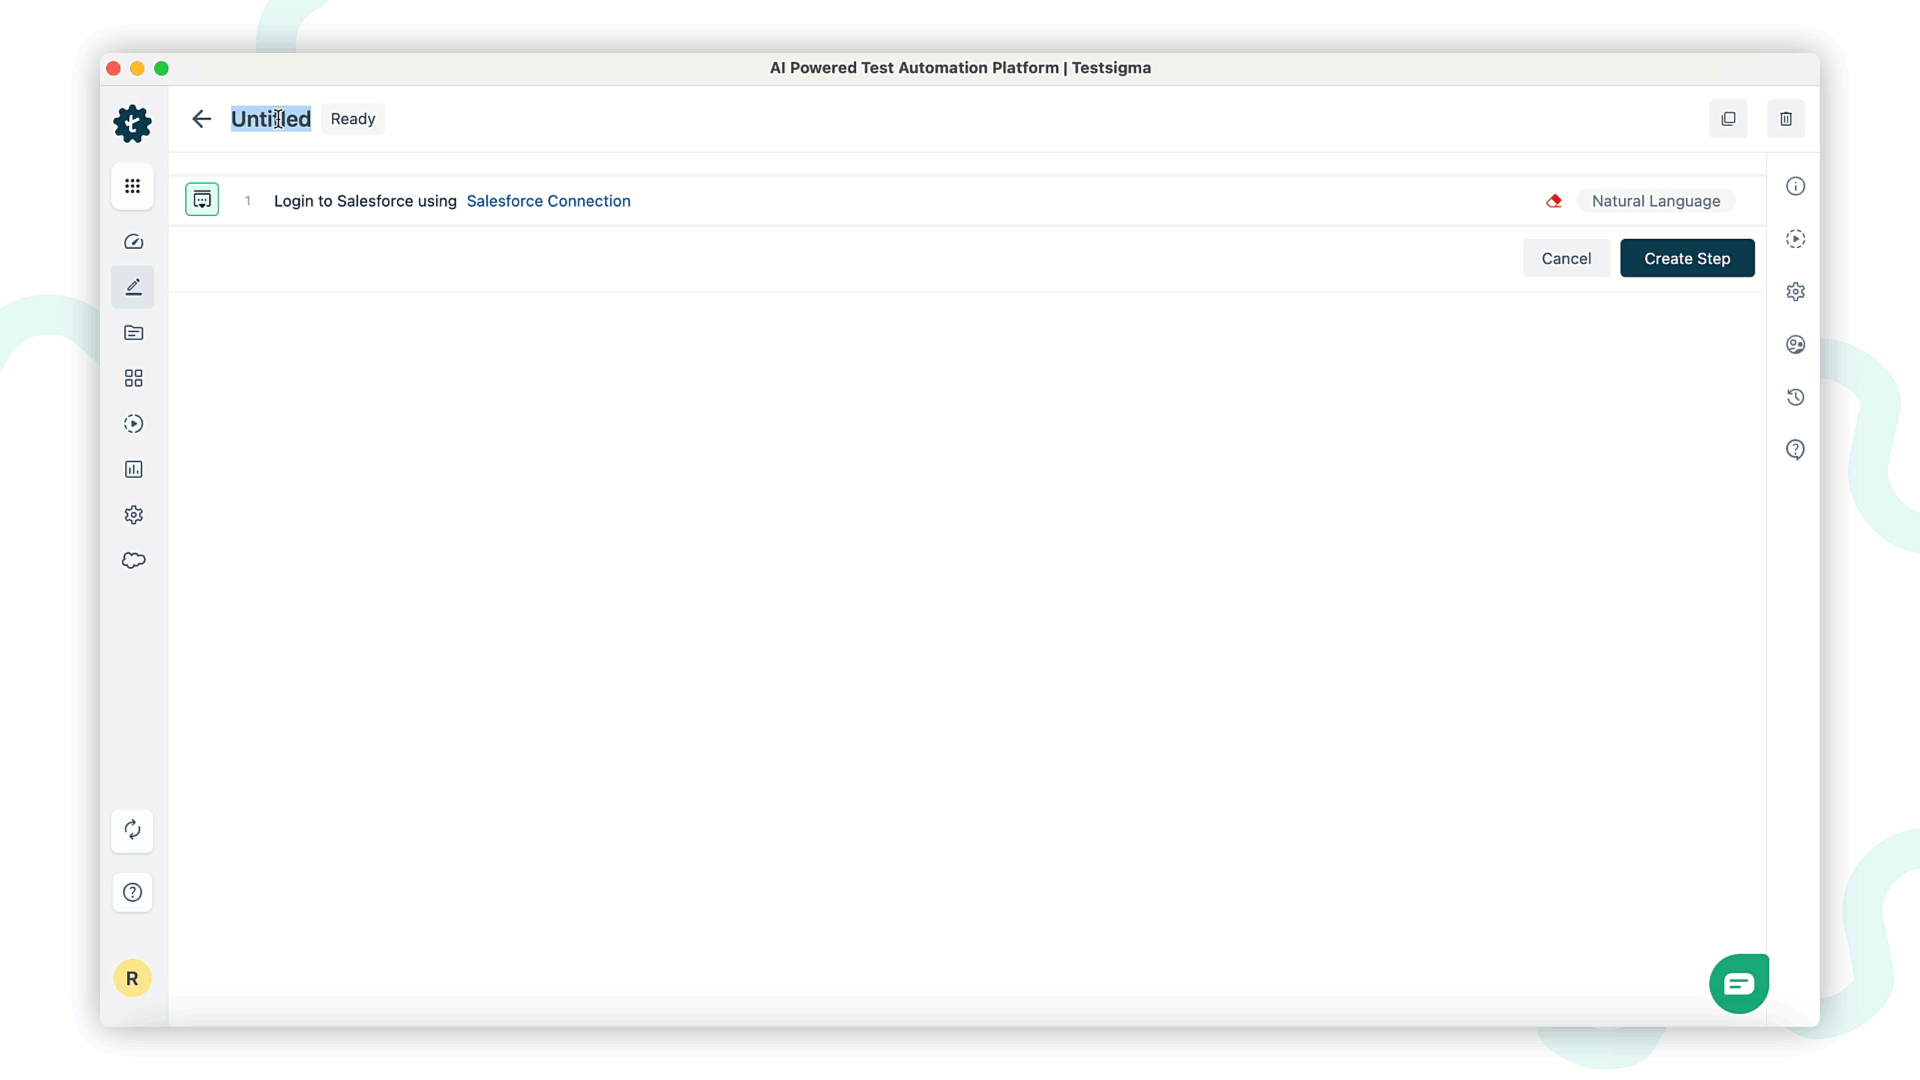Click the Create Step button

coord(1687,258)
